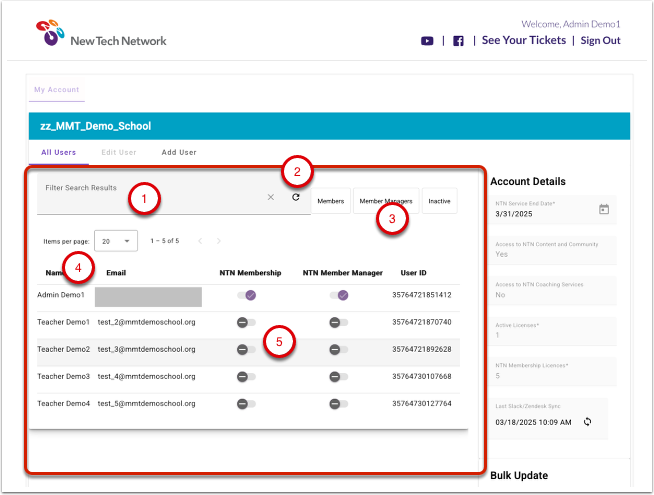Open the Facebook icon link

[x=458, y=41]
